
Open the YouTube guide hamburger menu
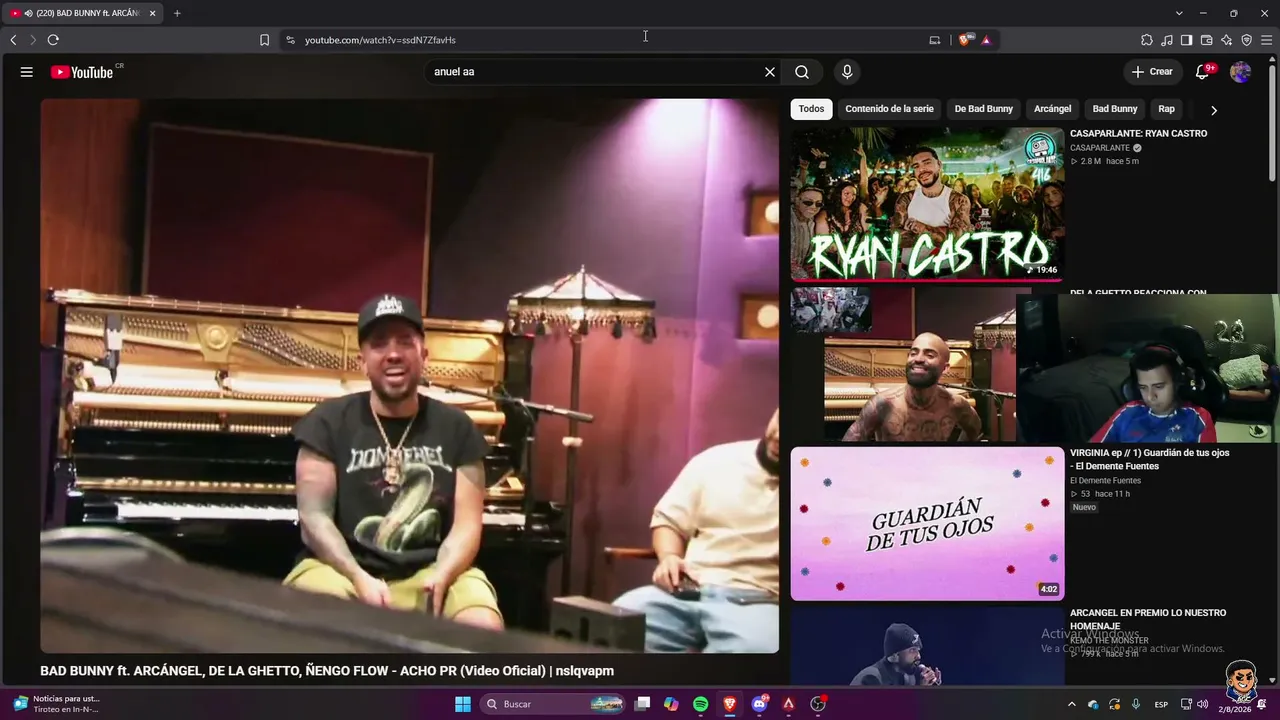pos(27,72)
